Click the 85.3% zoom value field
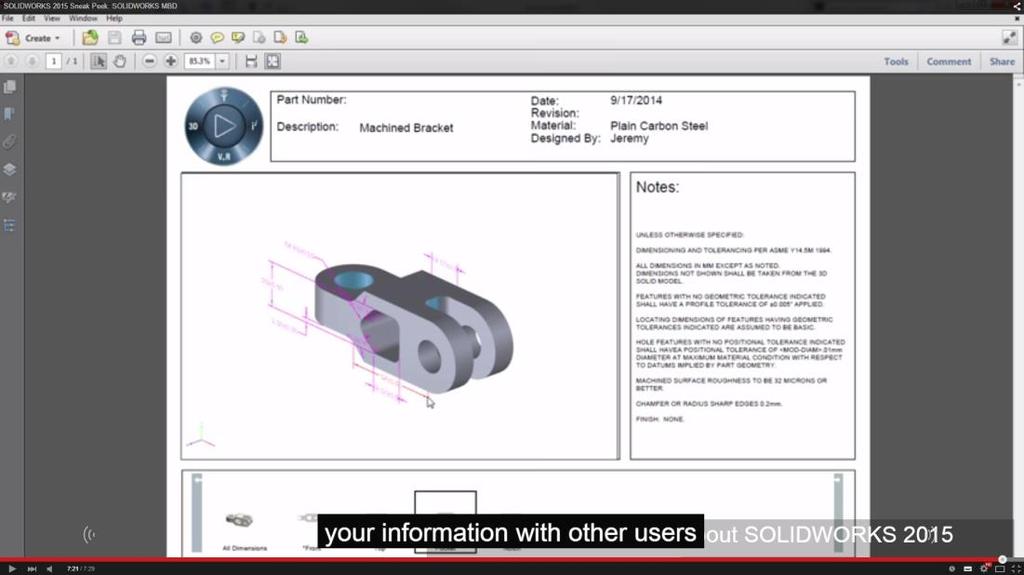Screen dimensions: 1024x575 pos(200,61)
